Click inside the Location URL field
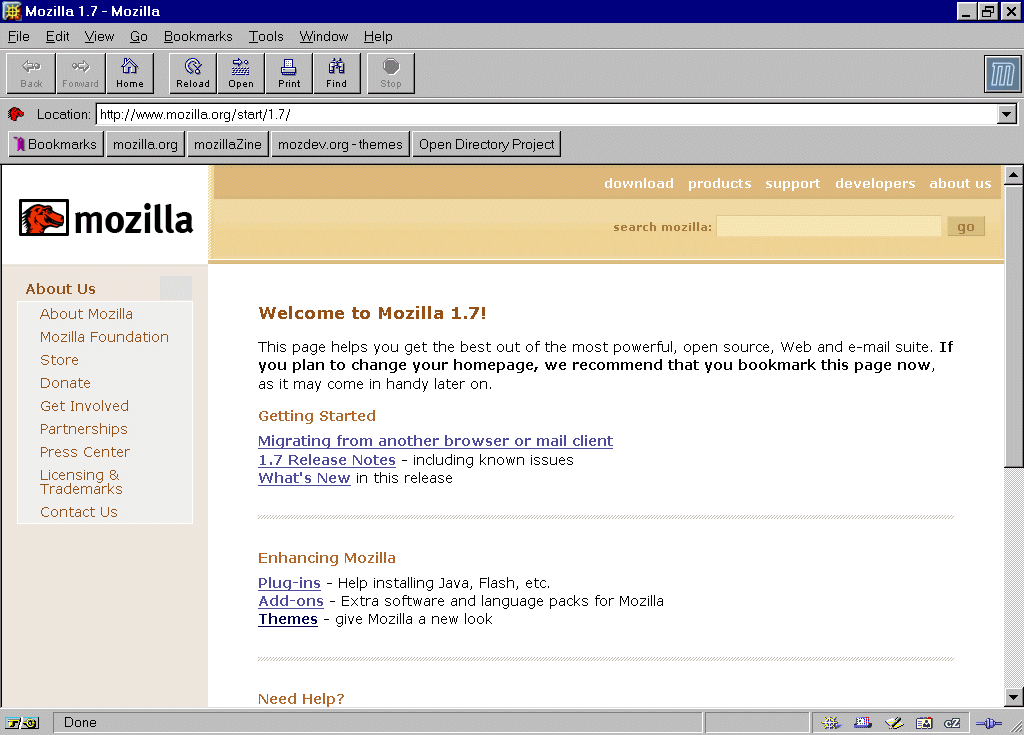The width and height of the screenshot is (1024, 735). (547, 114)
